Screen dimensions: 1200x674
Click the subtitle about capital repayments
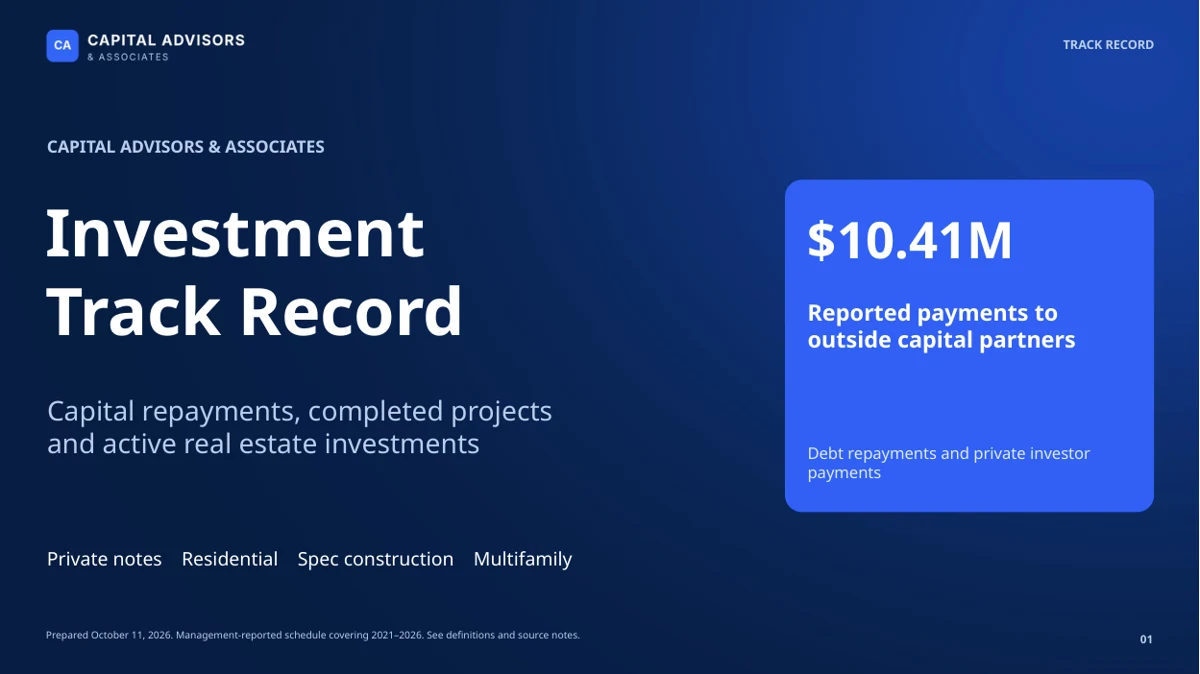[299, 427]
